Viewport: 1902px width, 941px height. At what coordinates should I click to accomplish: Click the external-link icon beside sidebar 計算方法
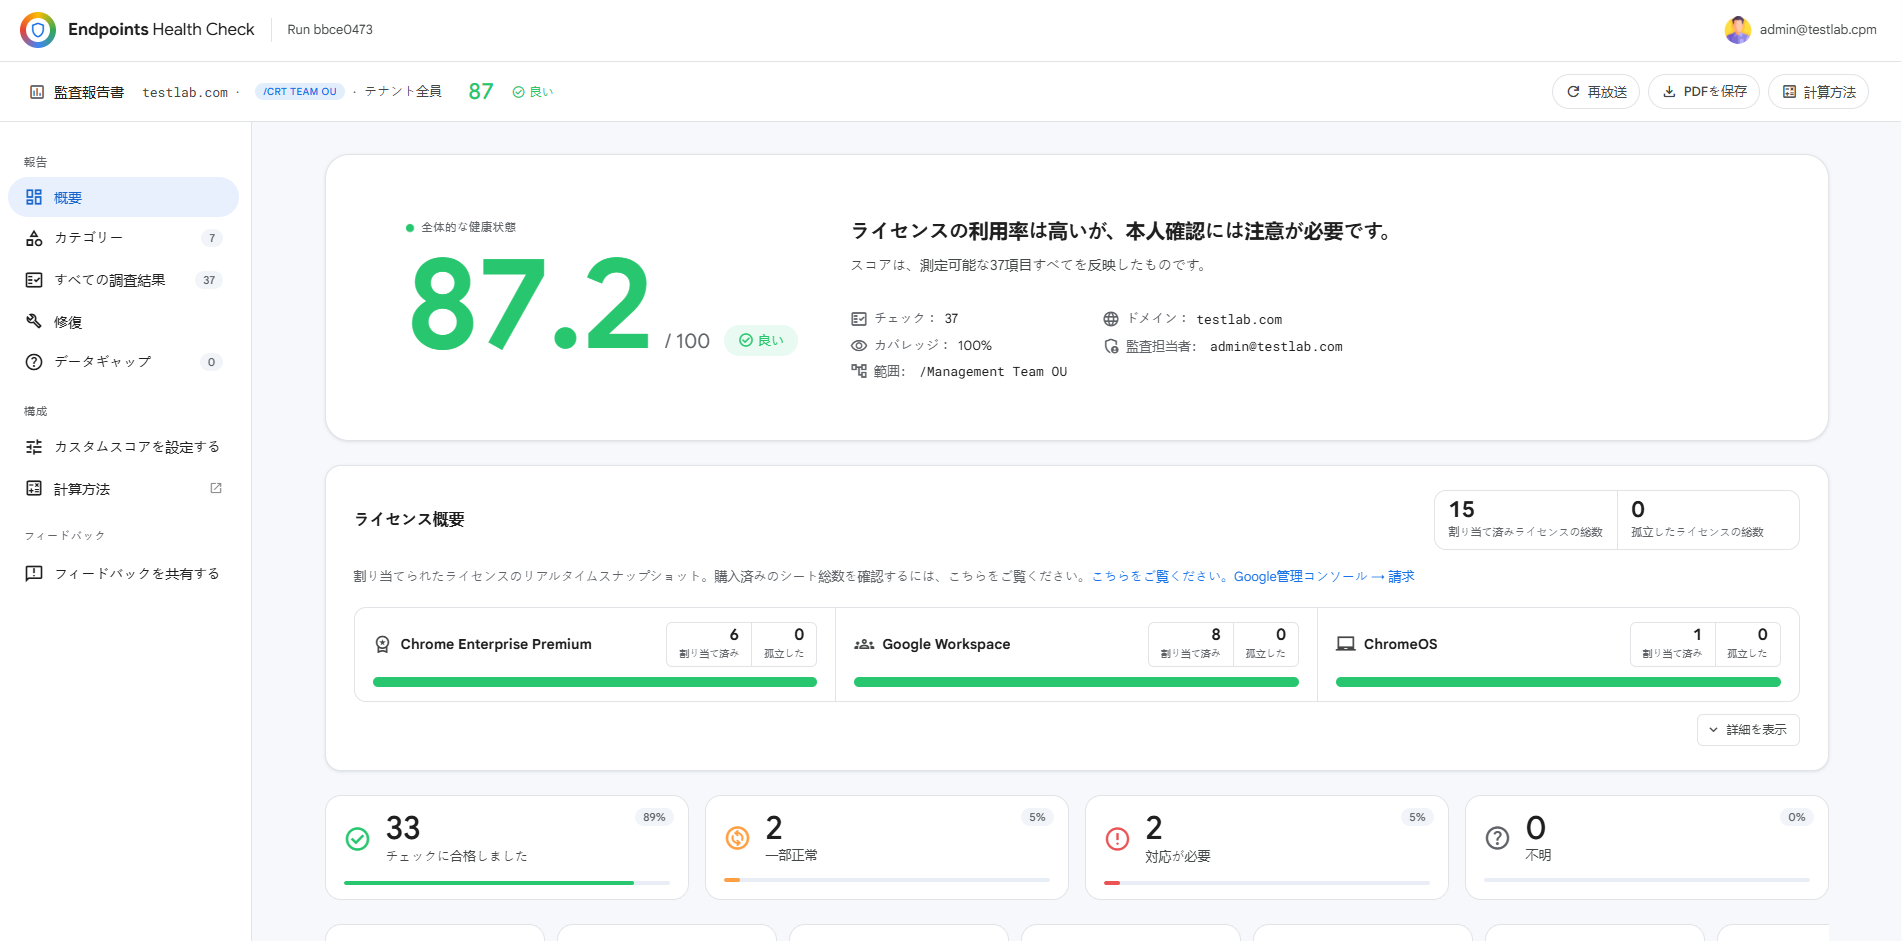tap(216, 488)
